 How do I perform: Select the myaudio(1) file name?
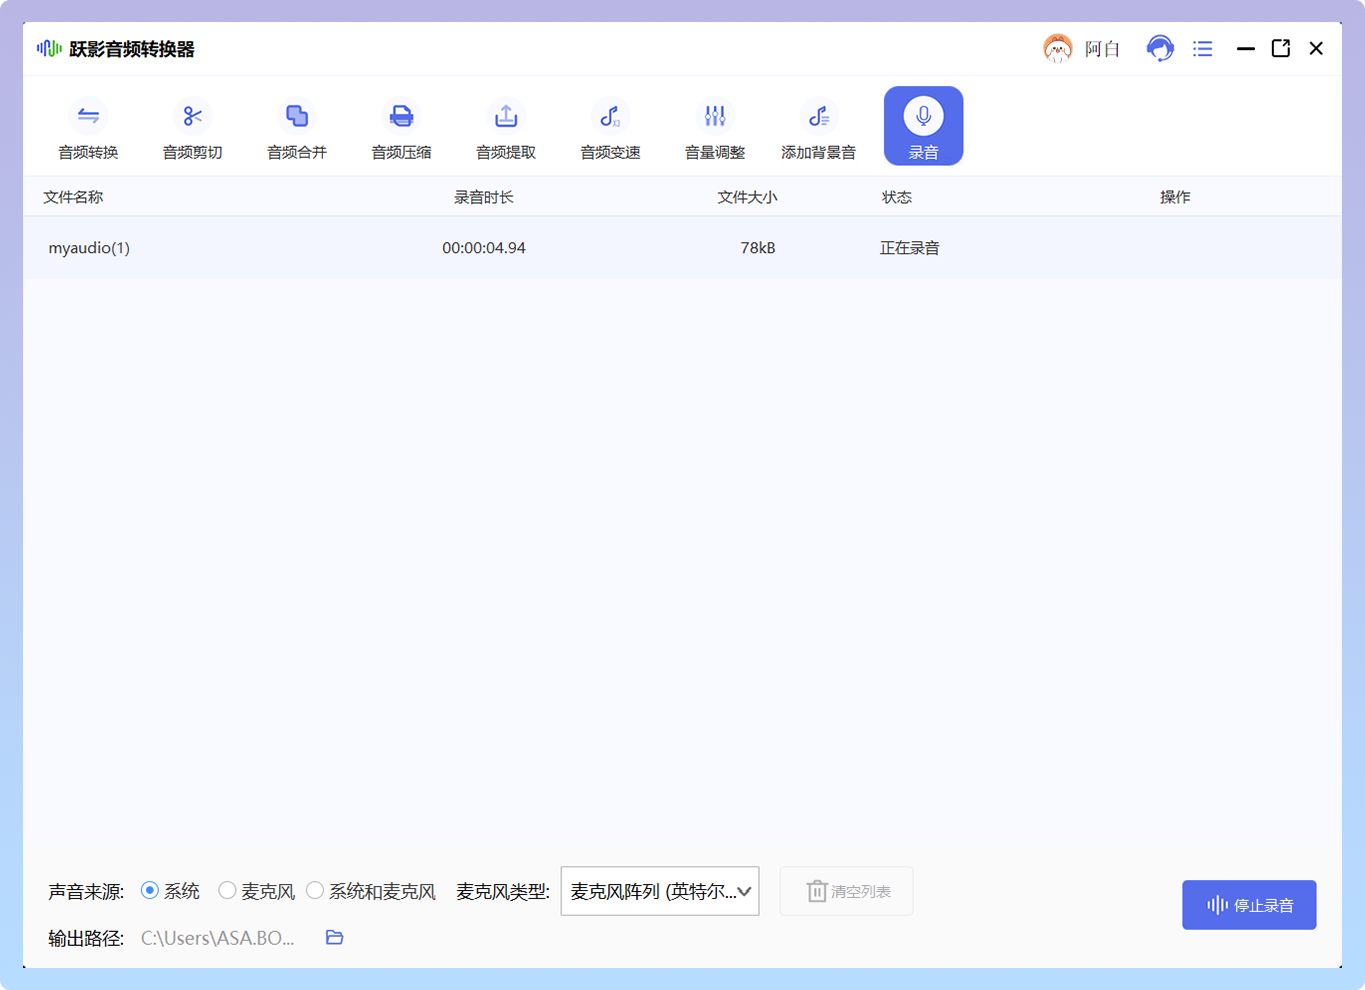coord(89,248)
